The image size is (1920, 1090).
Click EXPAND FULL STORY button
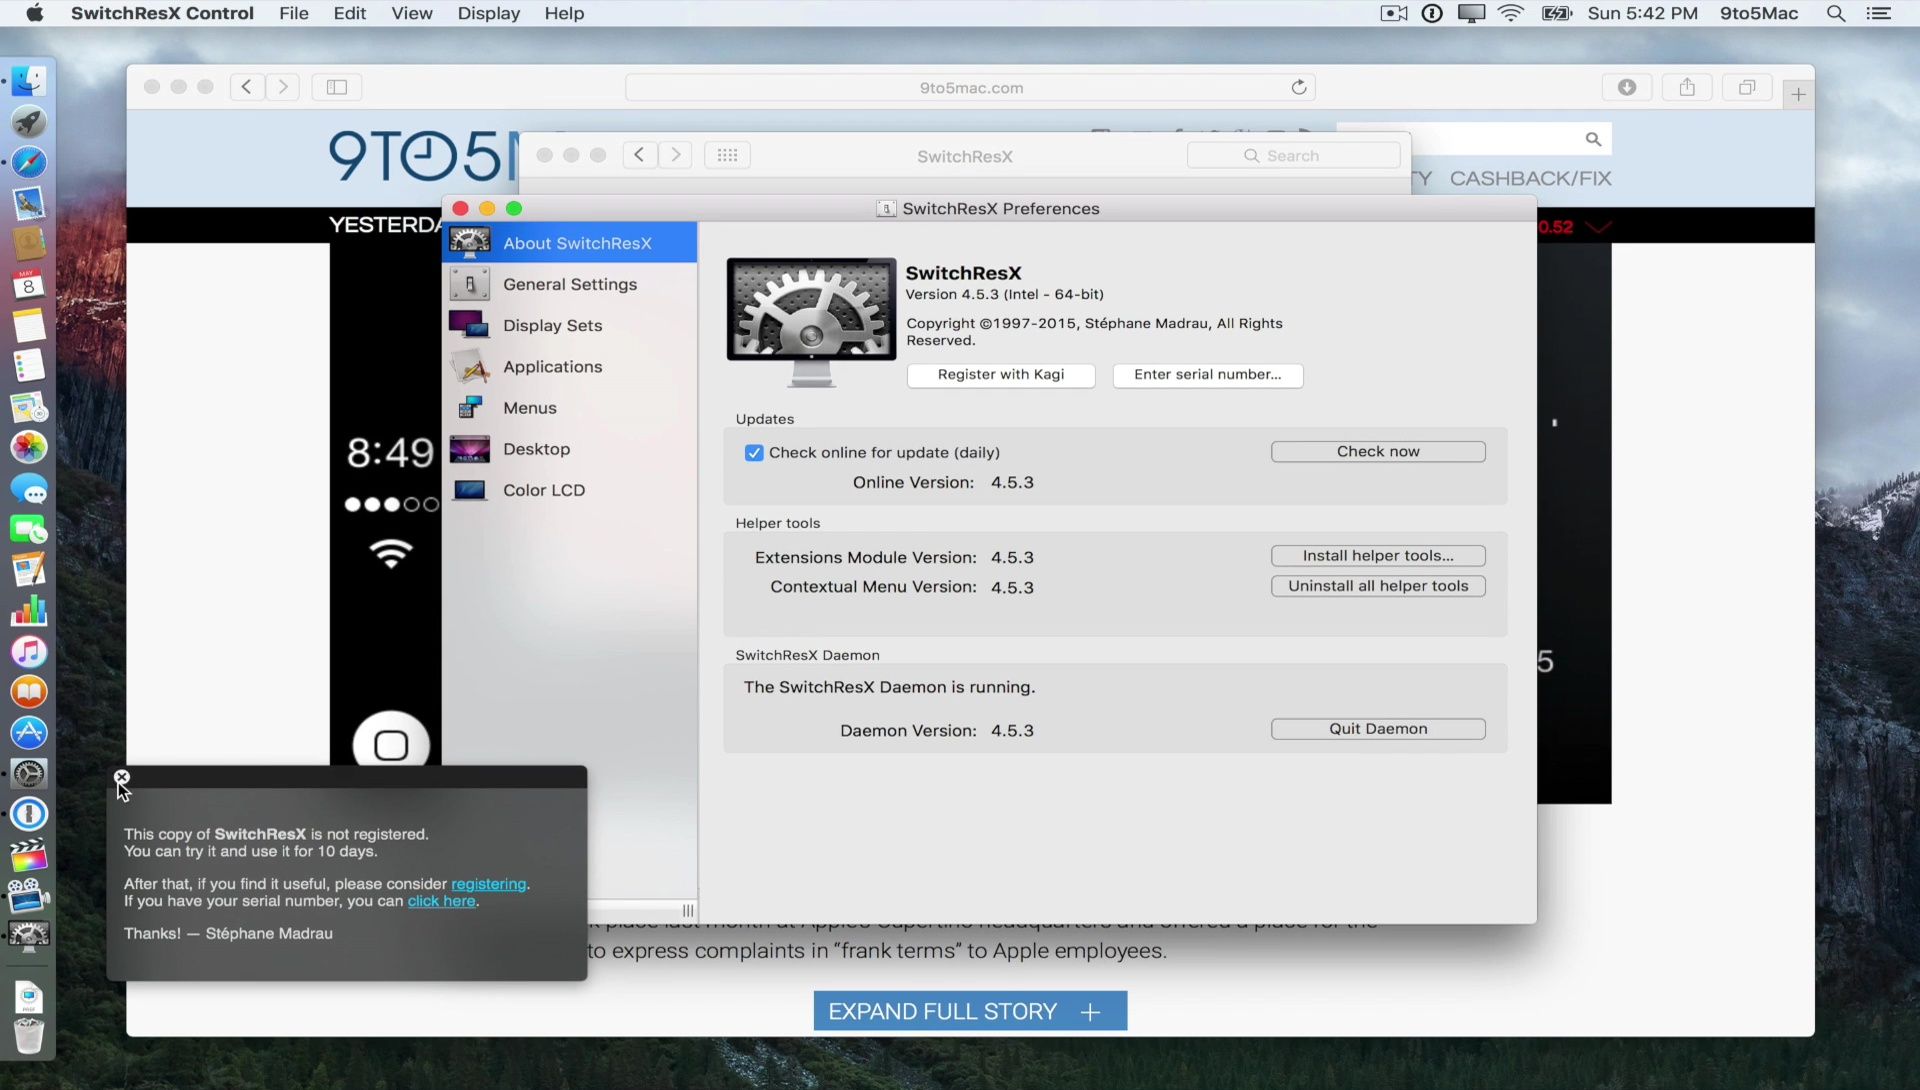click(x=970, y=1011)
